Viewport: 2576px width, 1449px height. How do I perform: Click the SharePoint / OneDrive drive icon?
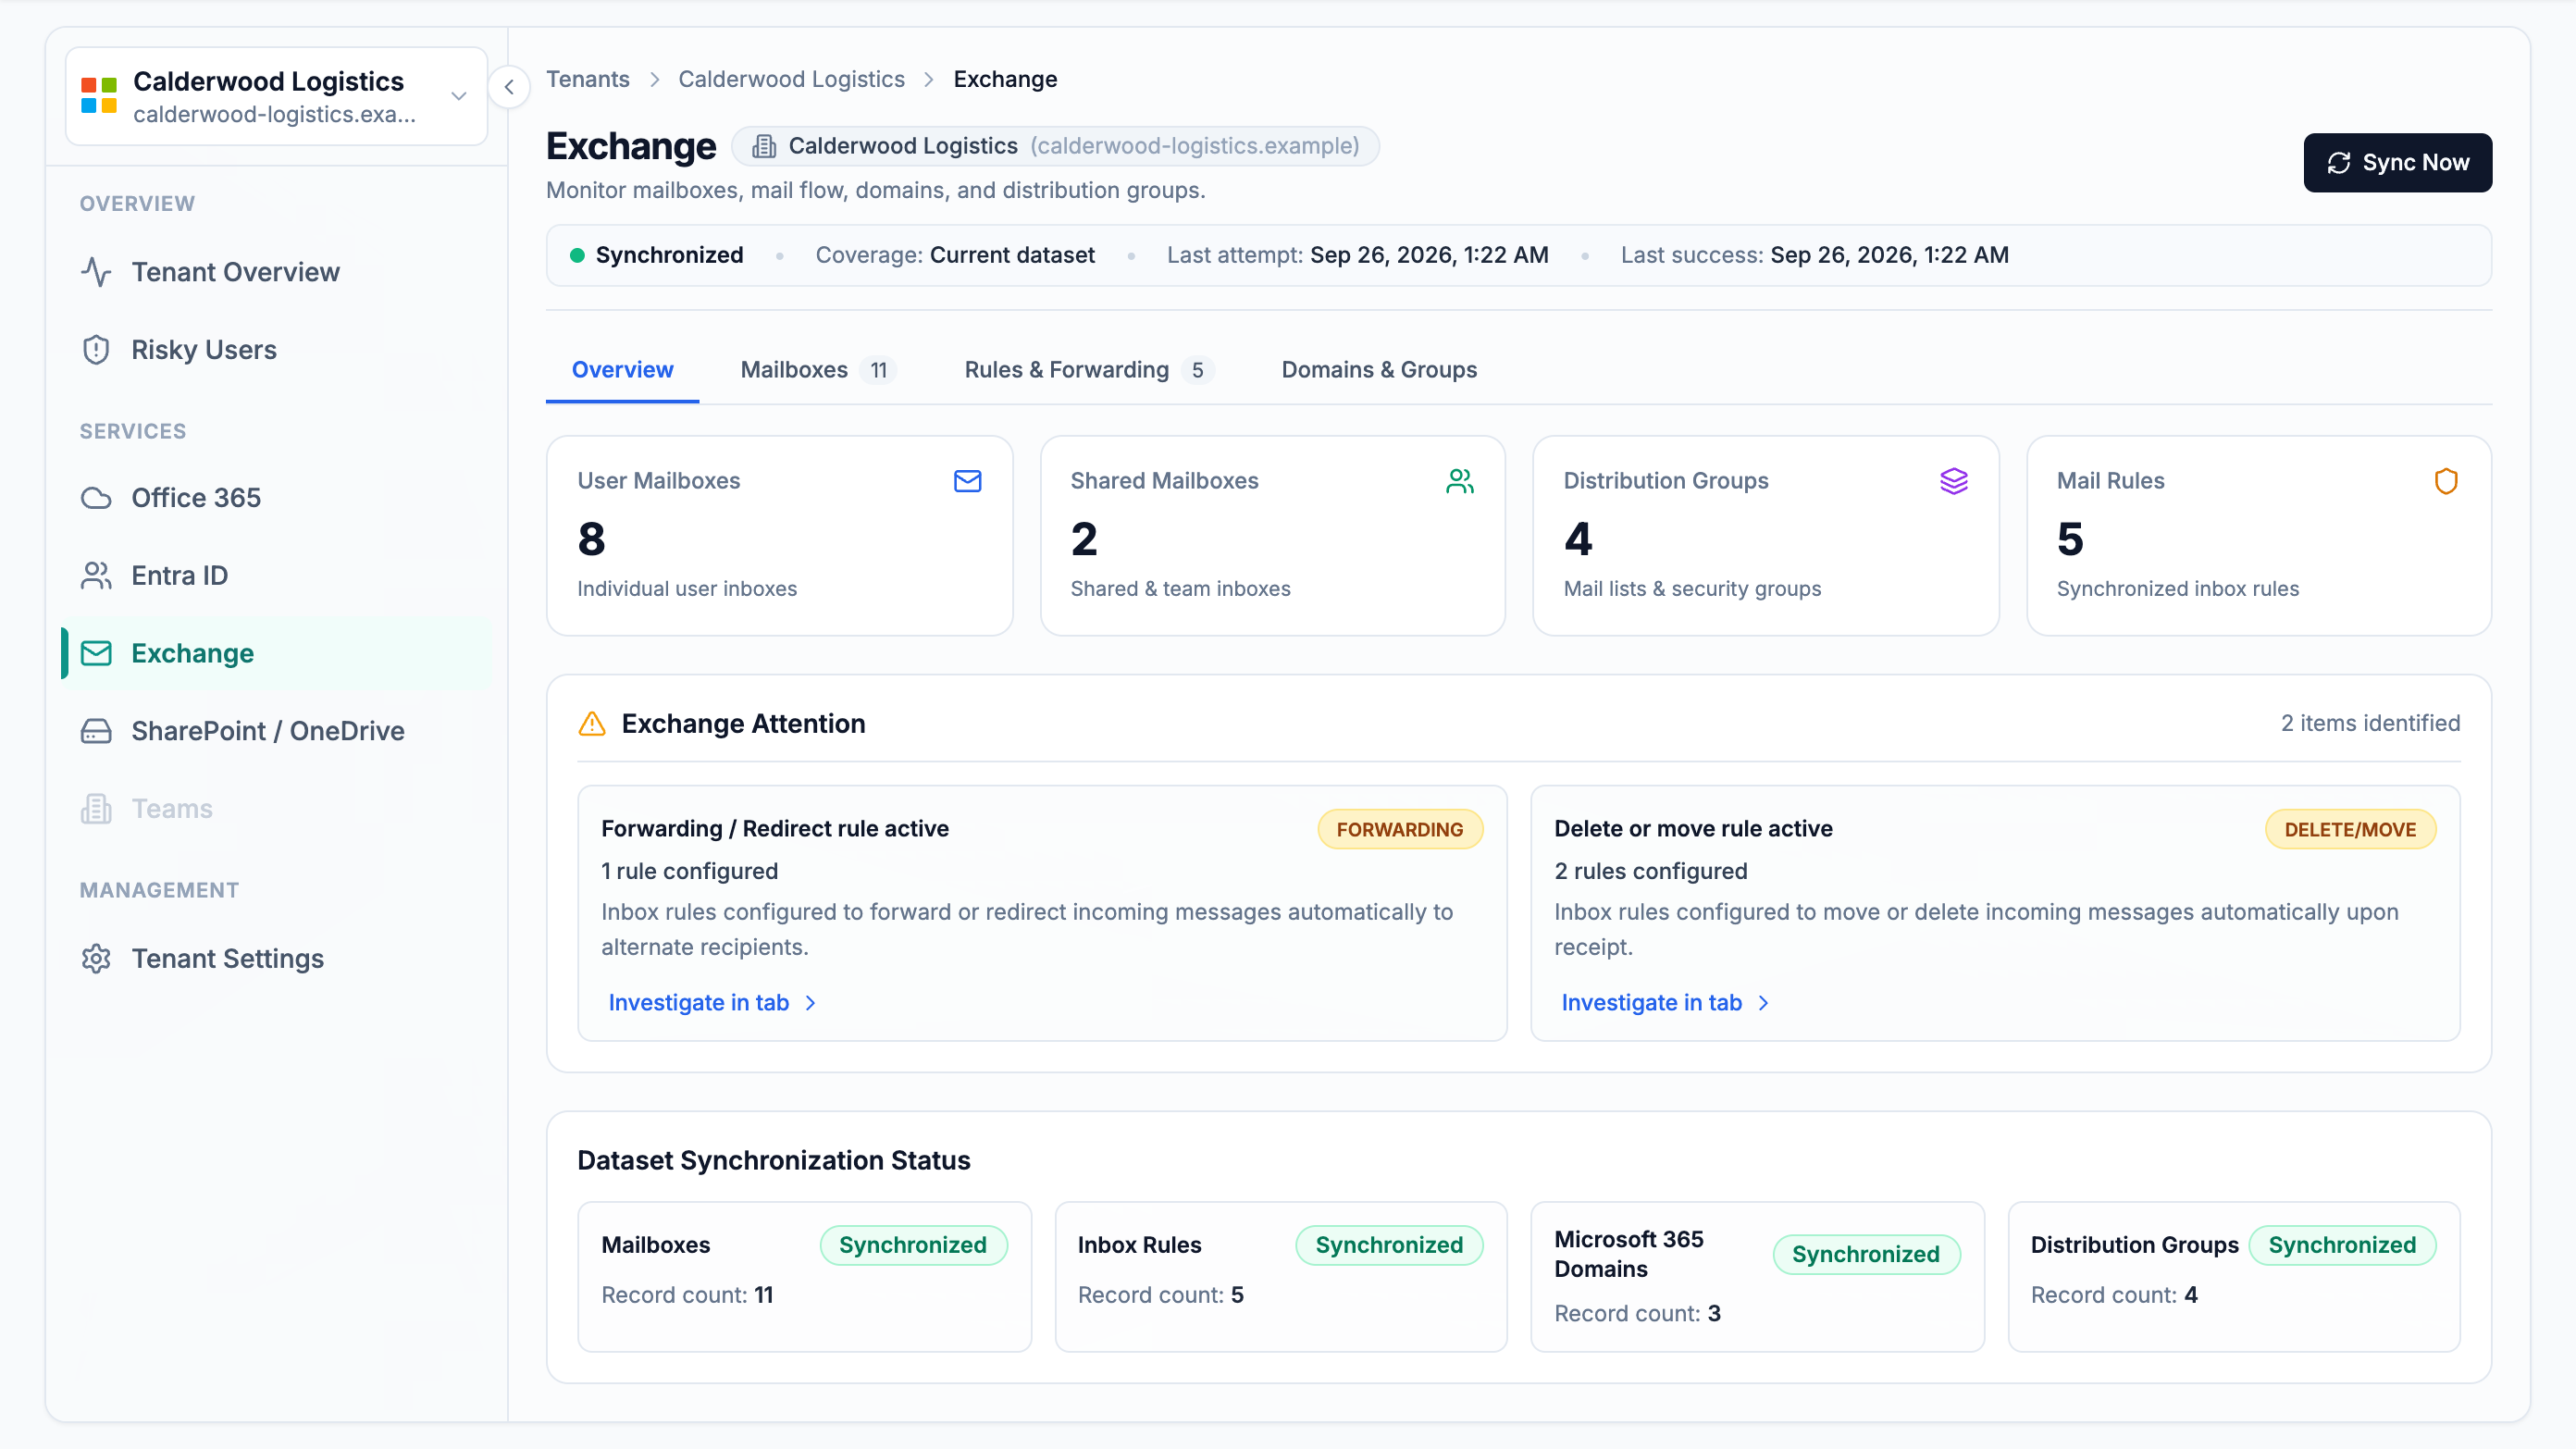tap(96, 731)
